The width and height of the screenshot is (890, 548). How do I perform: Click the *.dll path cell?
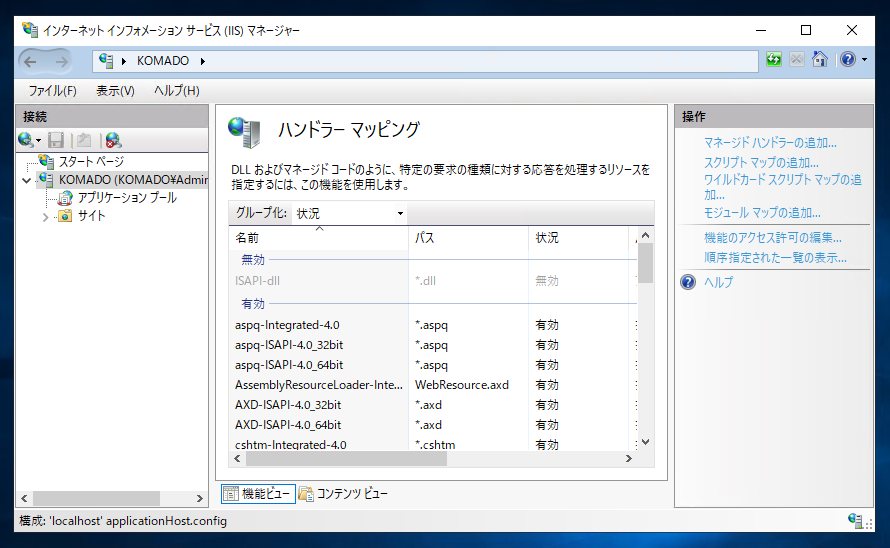pyautogui.click(x=425, y=281)
